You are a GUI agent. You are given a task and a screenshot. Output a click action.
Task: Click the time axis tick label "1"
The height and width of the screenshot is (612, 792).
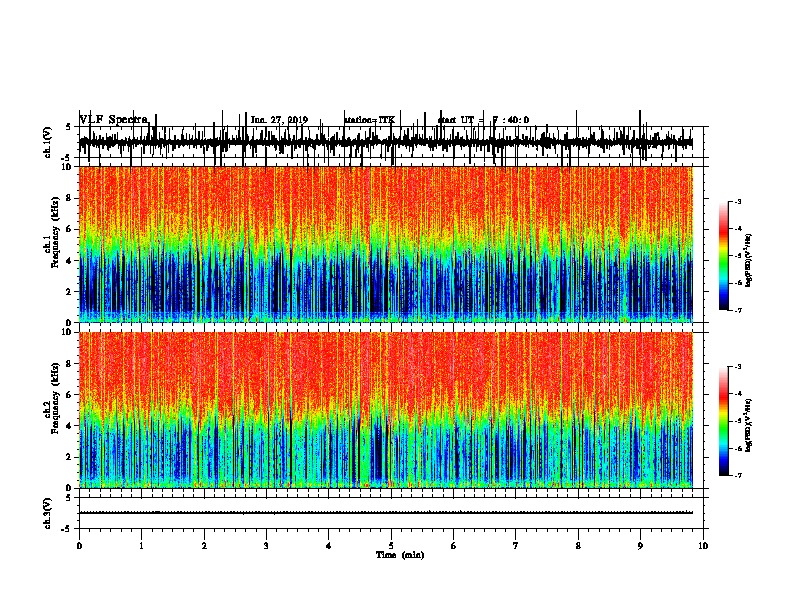[x=141, y=546]
